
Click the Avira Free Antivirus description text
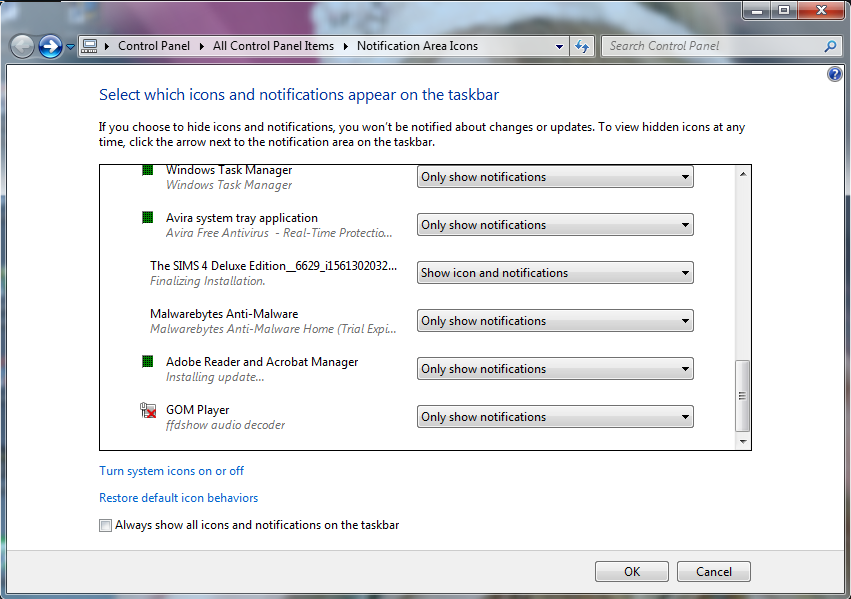pyautogui.click(x=279, y=233)
